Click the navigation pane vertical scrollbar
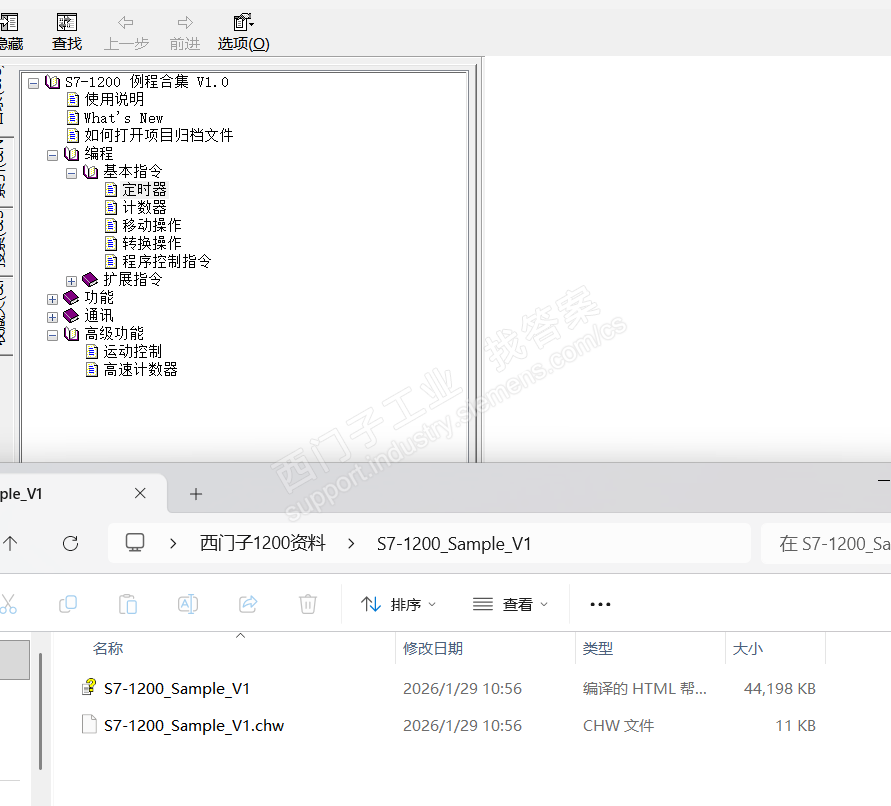This screenshot has height=806, width=891. pos(40,712)
